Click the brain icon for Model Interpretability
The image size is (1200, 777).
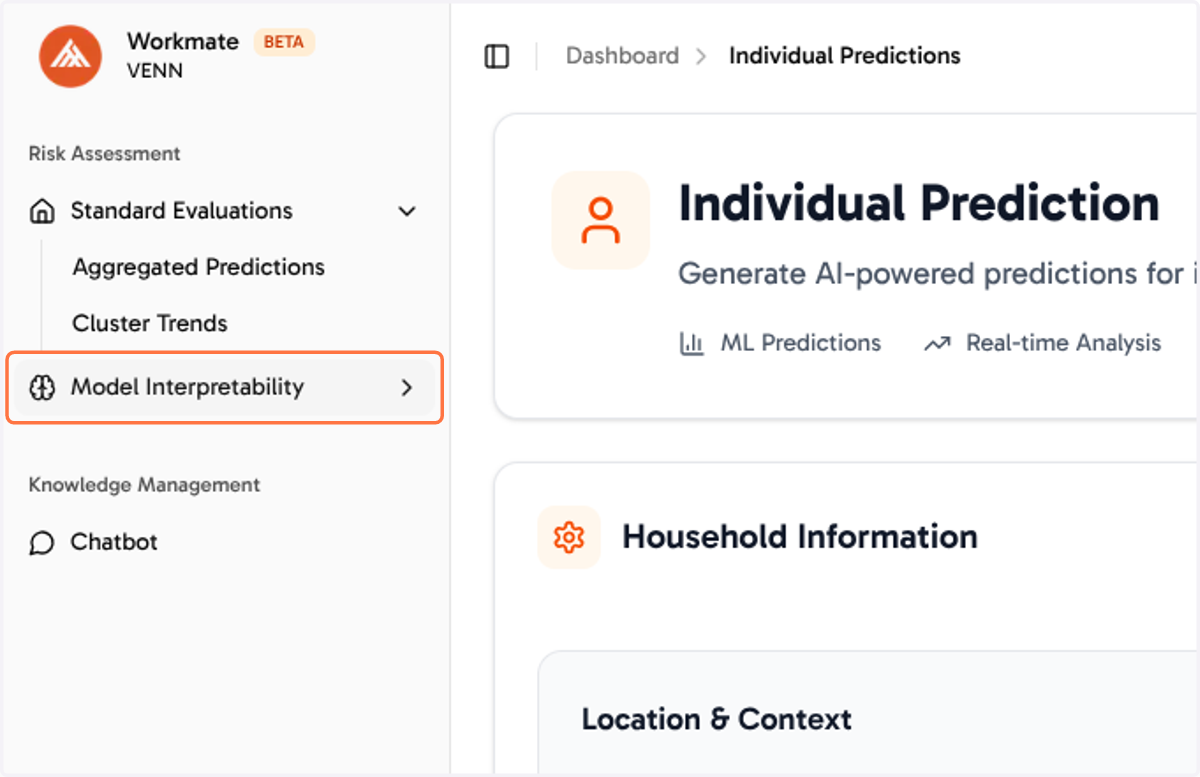coord(42,388)
